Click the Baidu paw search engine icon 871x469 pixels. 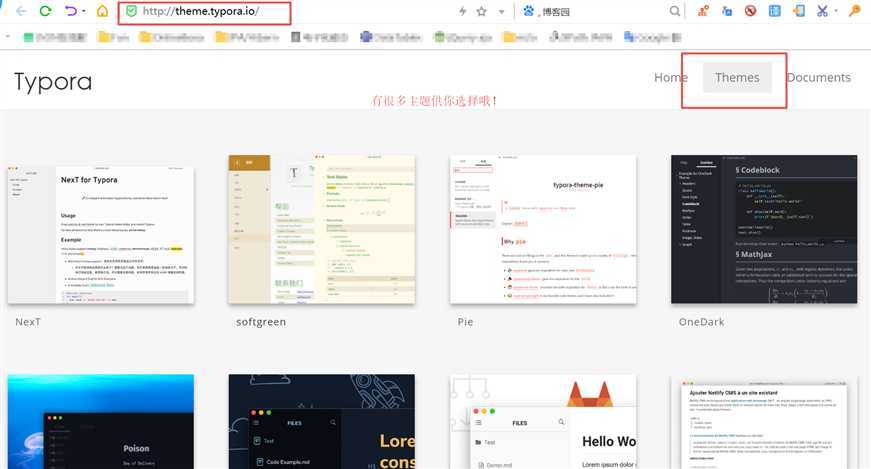coord(528,11)
